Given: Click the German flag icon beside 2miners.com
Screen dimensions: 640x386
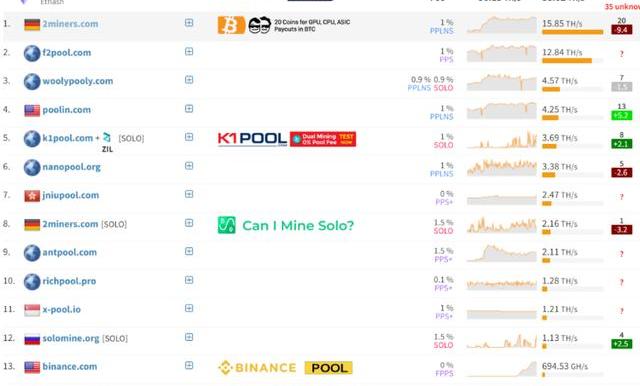Looking at the screenshot, I should pyautogui.click(x=32, y=24).
